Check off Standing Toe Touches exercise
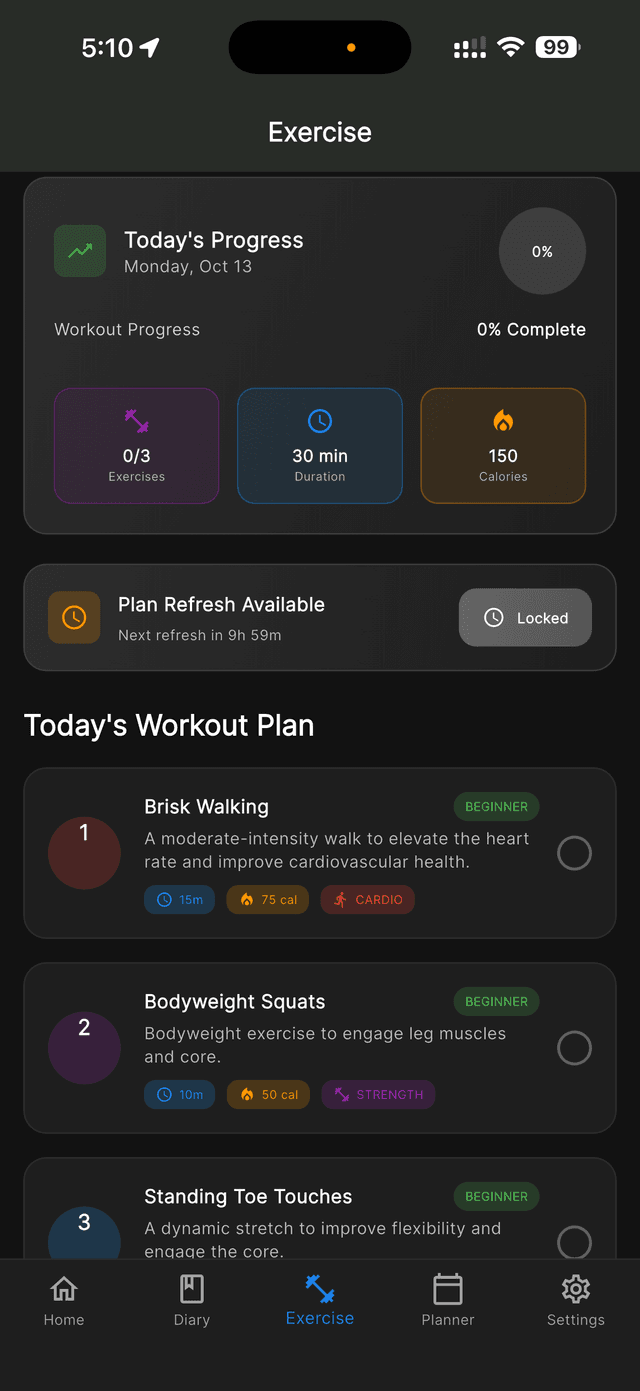Image resolution: width=640 pixels, height=1391 pixels. pyautogui.click(x=574, y=1242)
